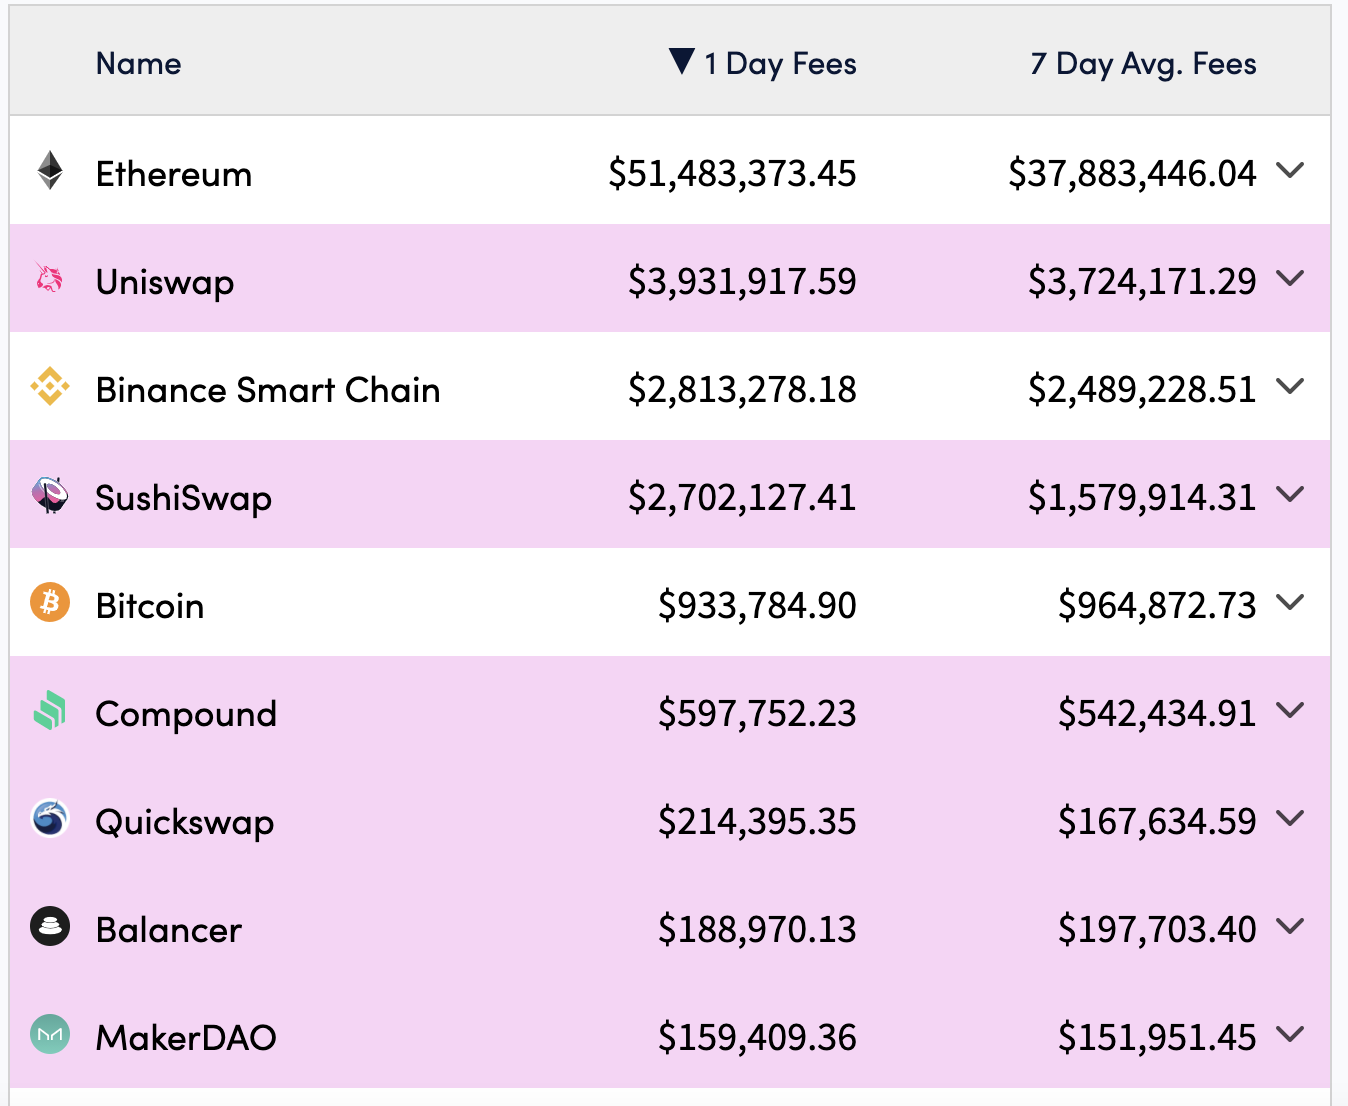Click Quickswap's $167,634.59 average value
The width and height of the screenshot is (1348, 1106).
coord(1158,822)
